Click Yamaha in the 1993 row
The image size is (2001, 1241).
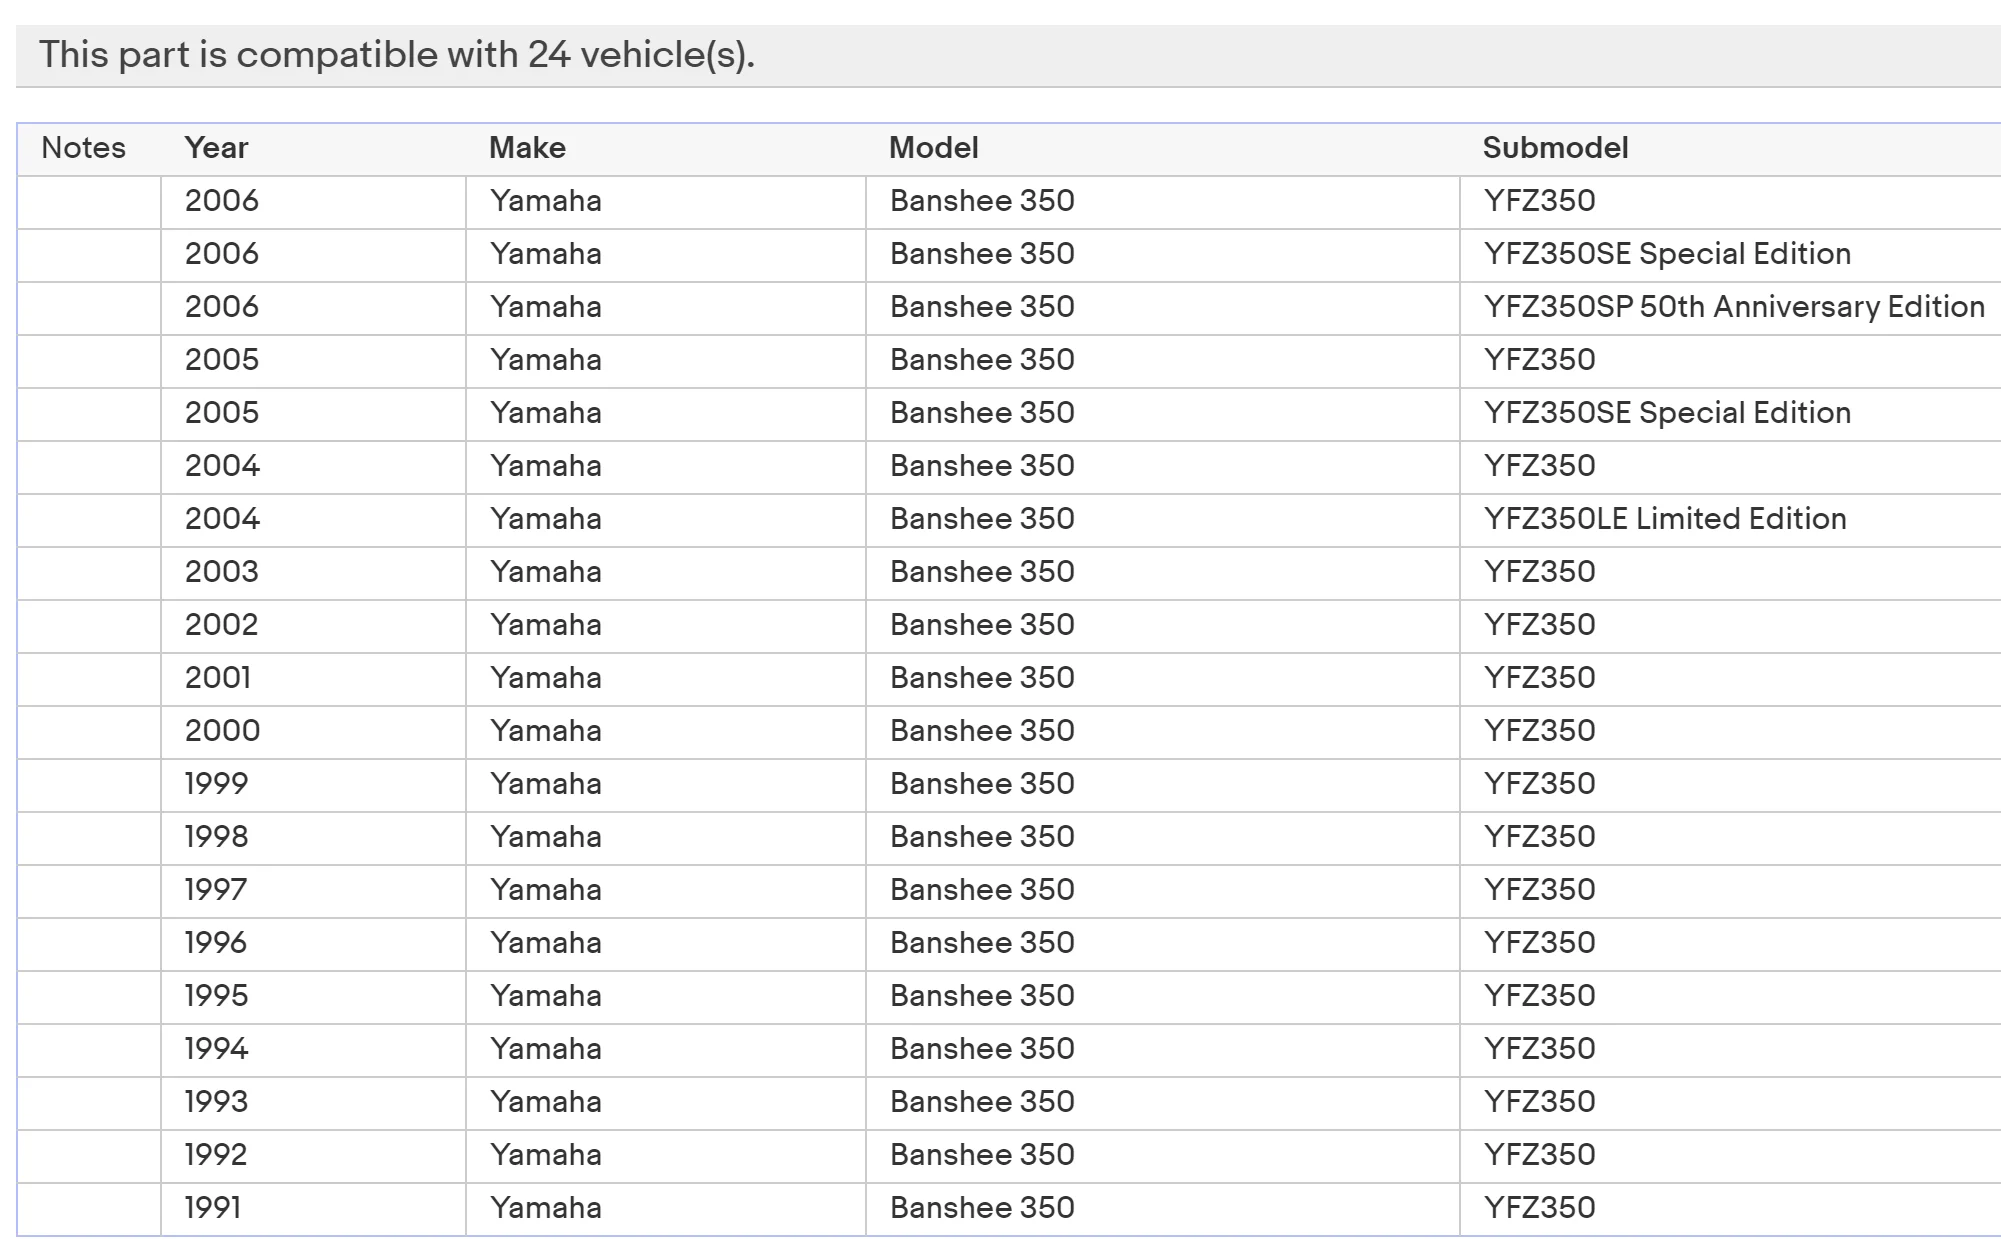(546, 1102)
